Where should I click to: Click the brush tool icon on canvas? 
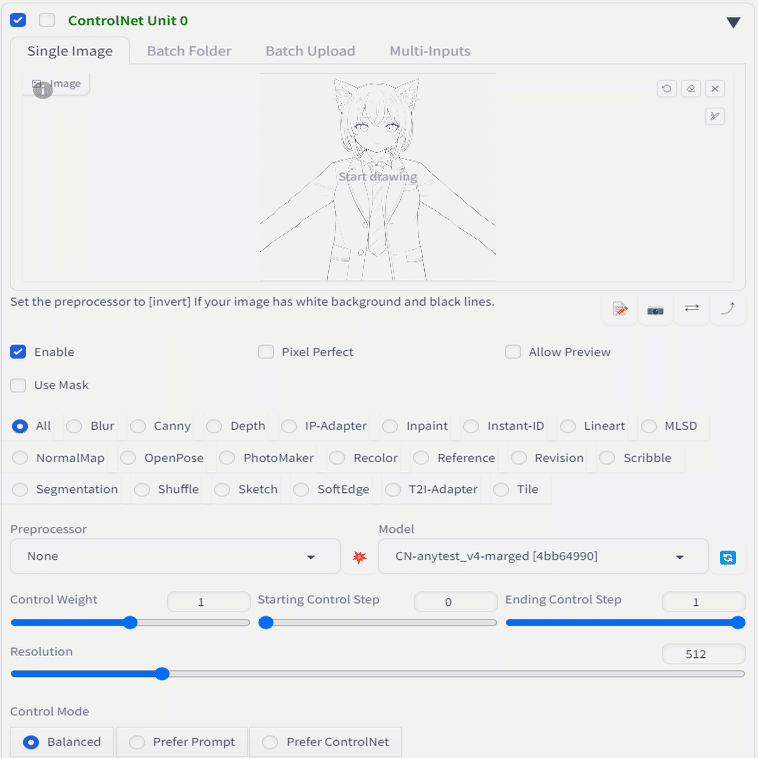coord(714,116)
